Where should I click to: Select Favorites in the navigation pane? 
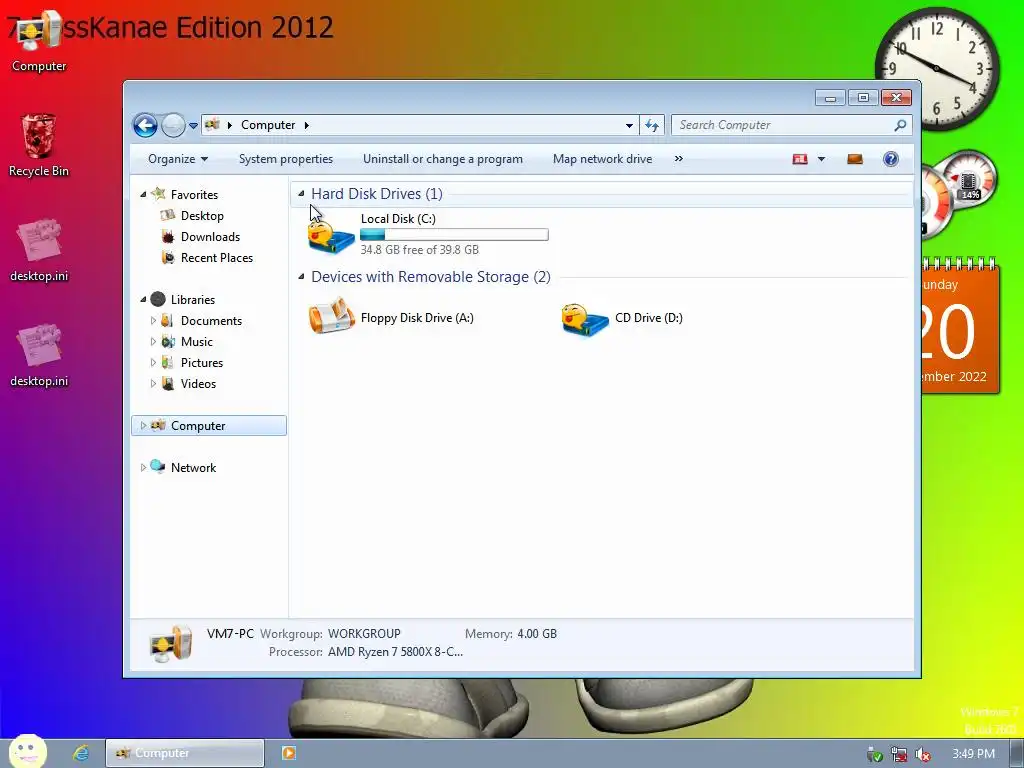[x=194, y=195]
